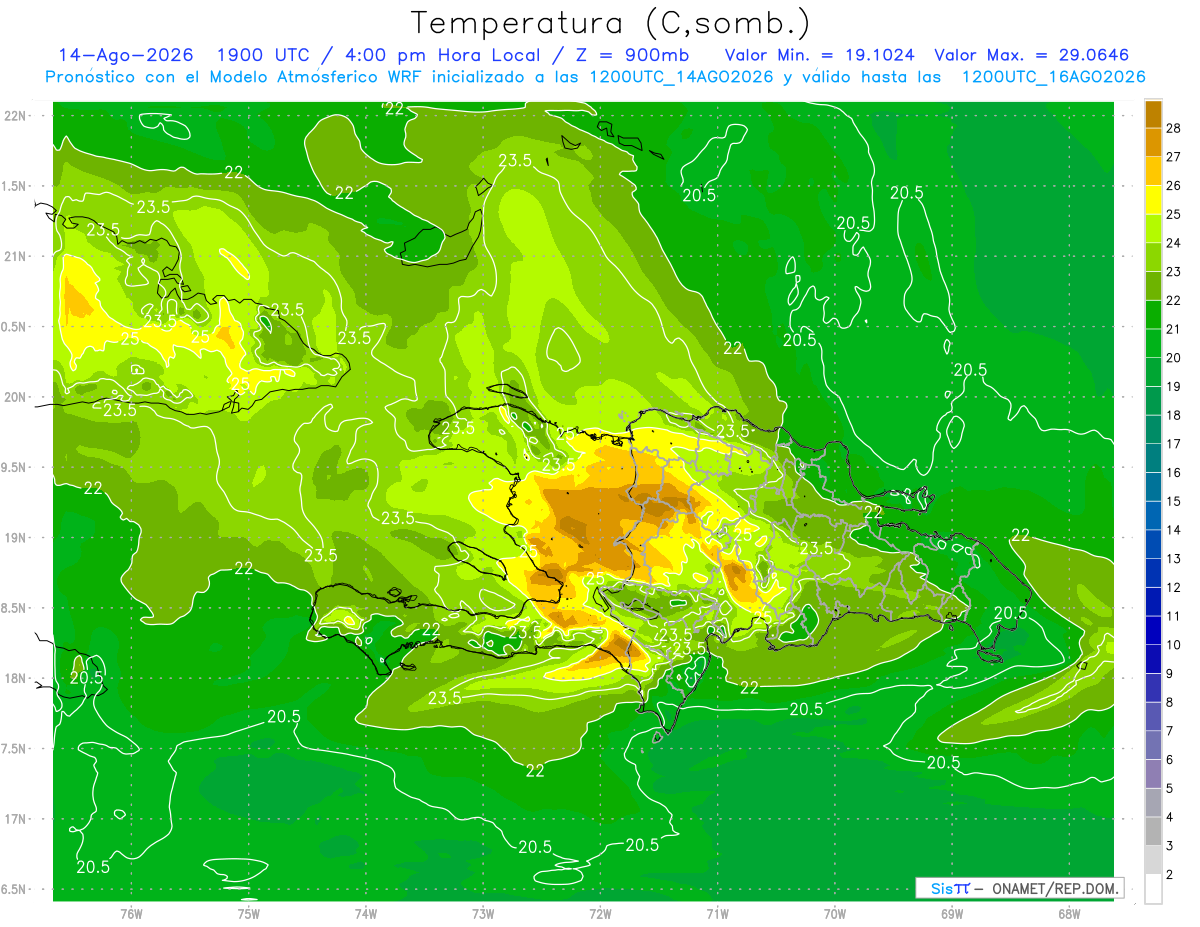The width and height of the screenshot is (1200, 927).
Task: Click color bar label 15
Action: 1174,501
